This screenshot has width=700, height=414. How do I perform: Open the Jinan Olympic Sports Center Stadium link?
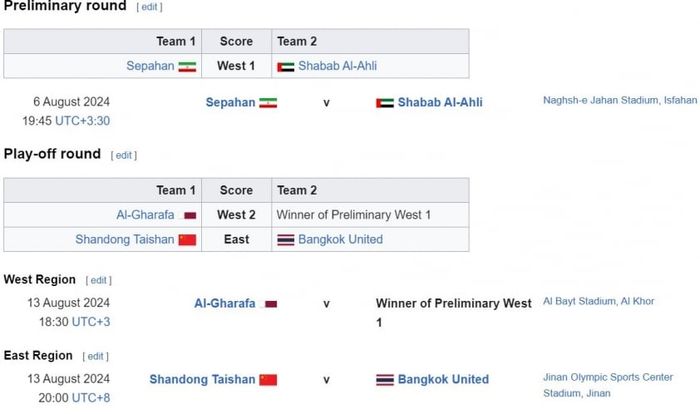pos(608,385)
